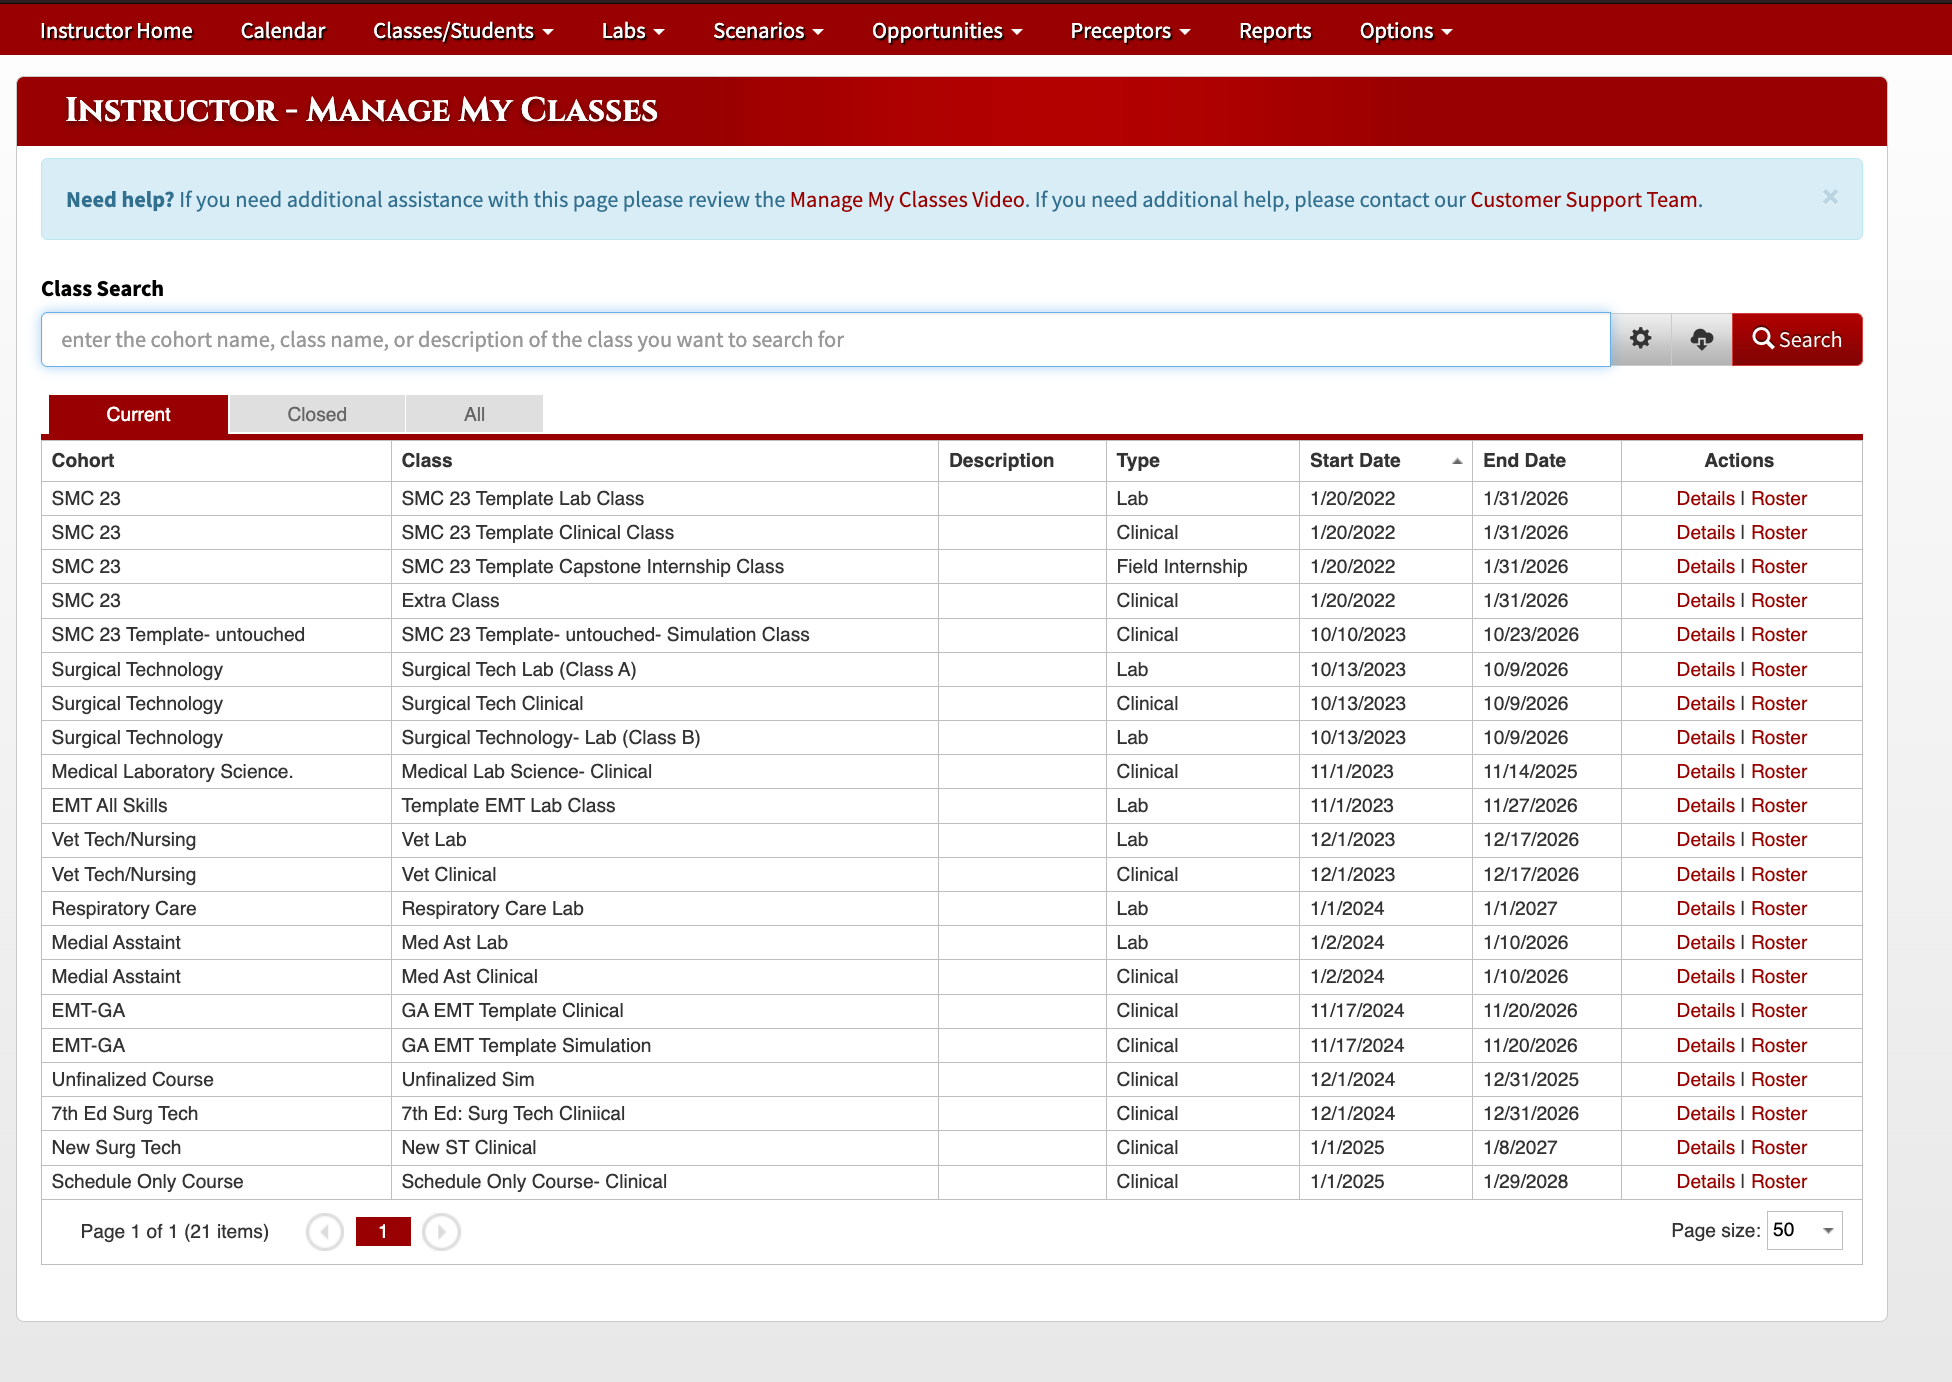Open the Page size dropdown
This screenshot has width=1952, height=1382.
[1805, 1230]
